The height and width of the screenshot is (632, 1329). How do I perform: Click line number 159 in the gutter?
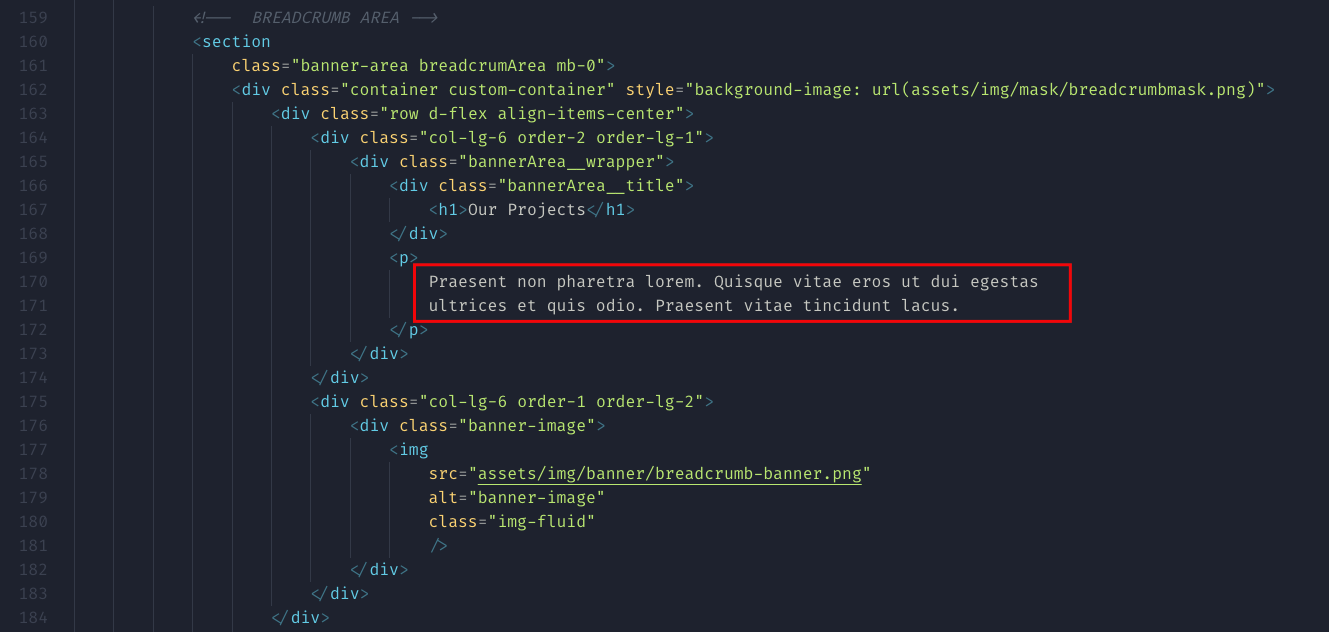pos(33,18)
